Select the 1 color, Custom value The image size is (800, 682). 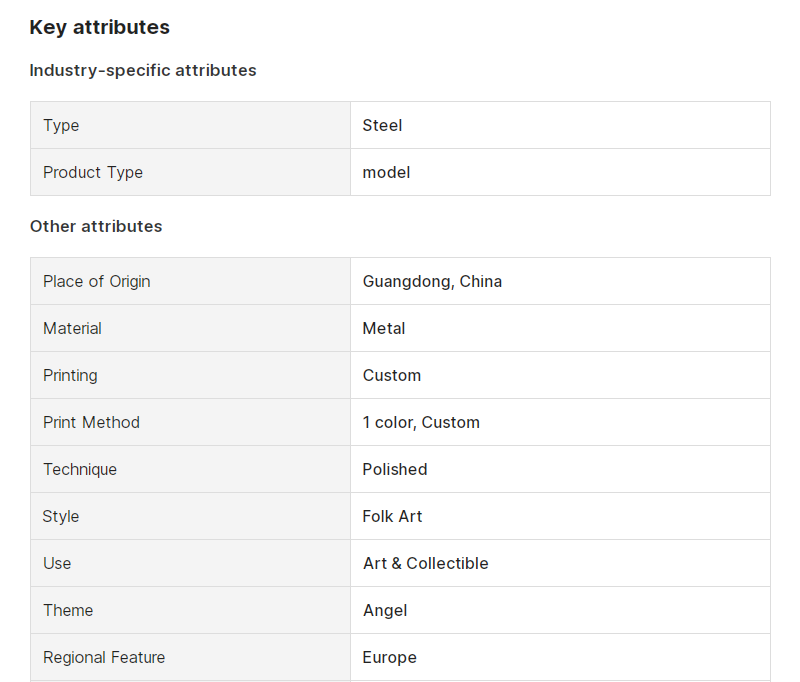point(421,422)
